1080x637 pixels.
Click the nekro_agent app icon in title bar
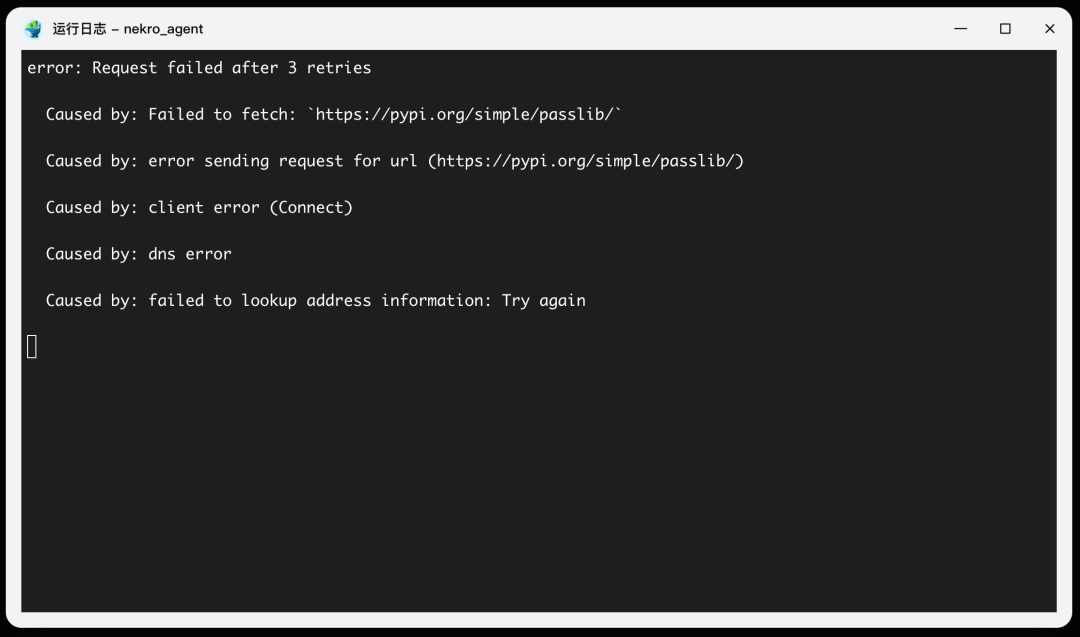coord(34,29)
